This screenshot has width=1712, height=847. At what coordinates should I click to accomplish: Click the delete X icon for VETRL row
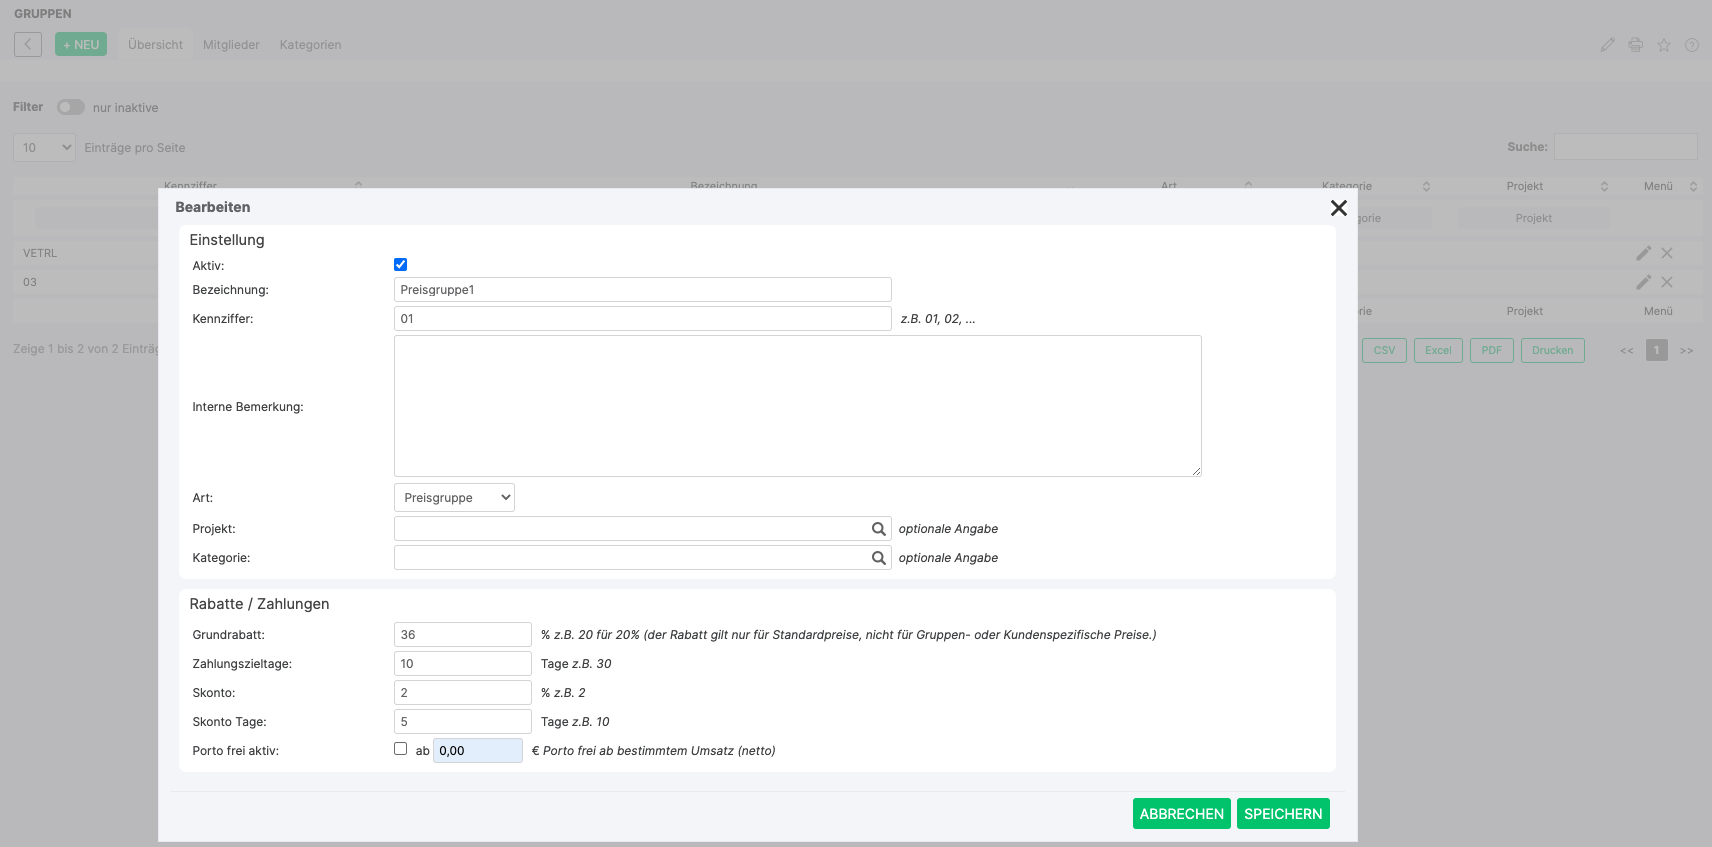(1667, 254)
